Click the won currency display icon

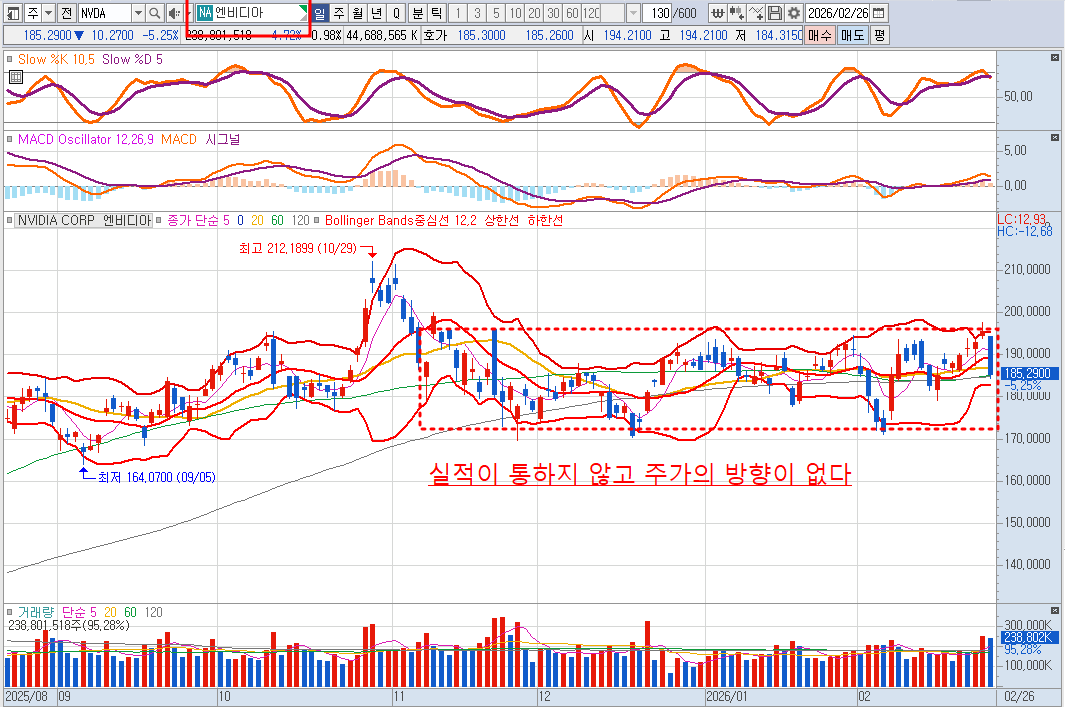pos(717,13)
